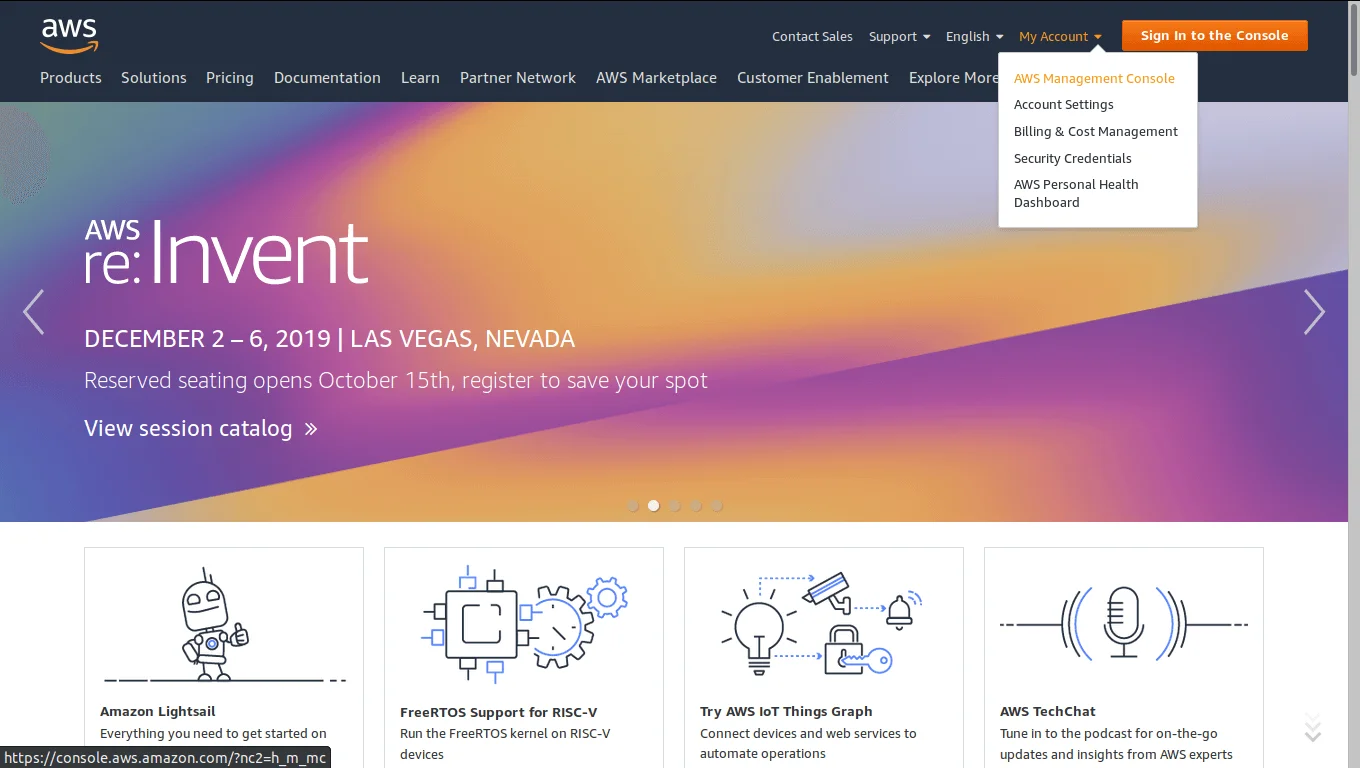1360x768 pixels.
Task: Select Security Credentials menu entry
Action: pos(1072,159)
